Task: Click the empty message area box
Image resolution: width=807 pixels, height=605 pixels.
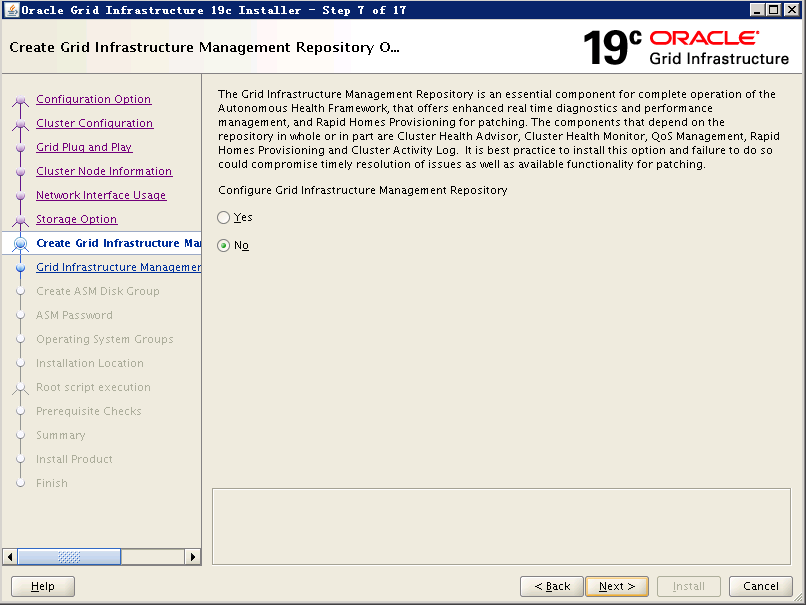Action: 501,526
